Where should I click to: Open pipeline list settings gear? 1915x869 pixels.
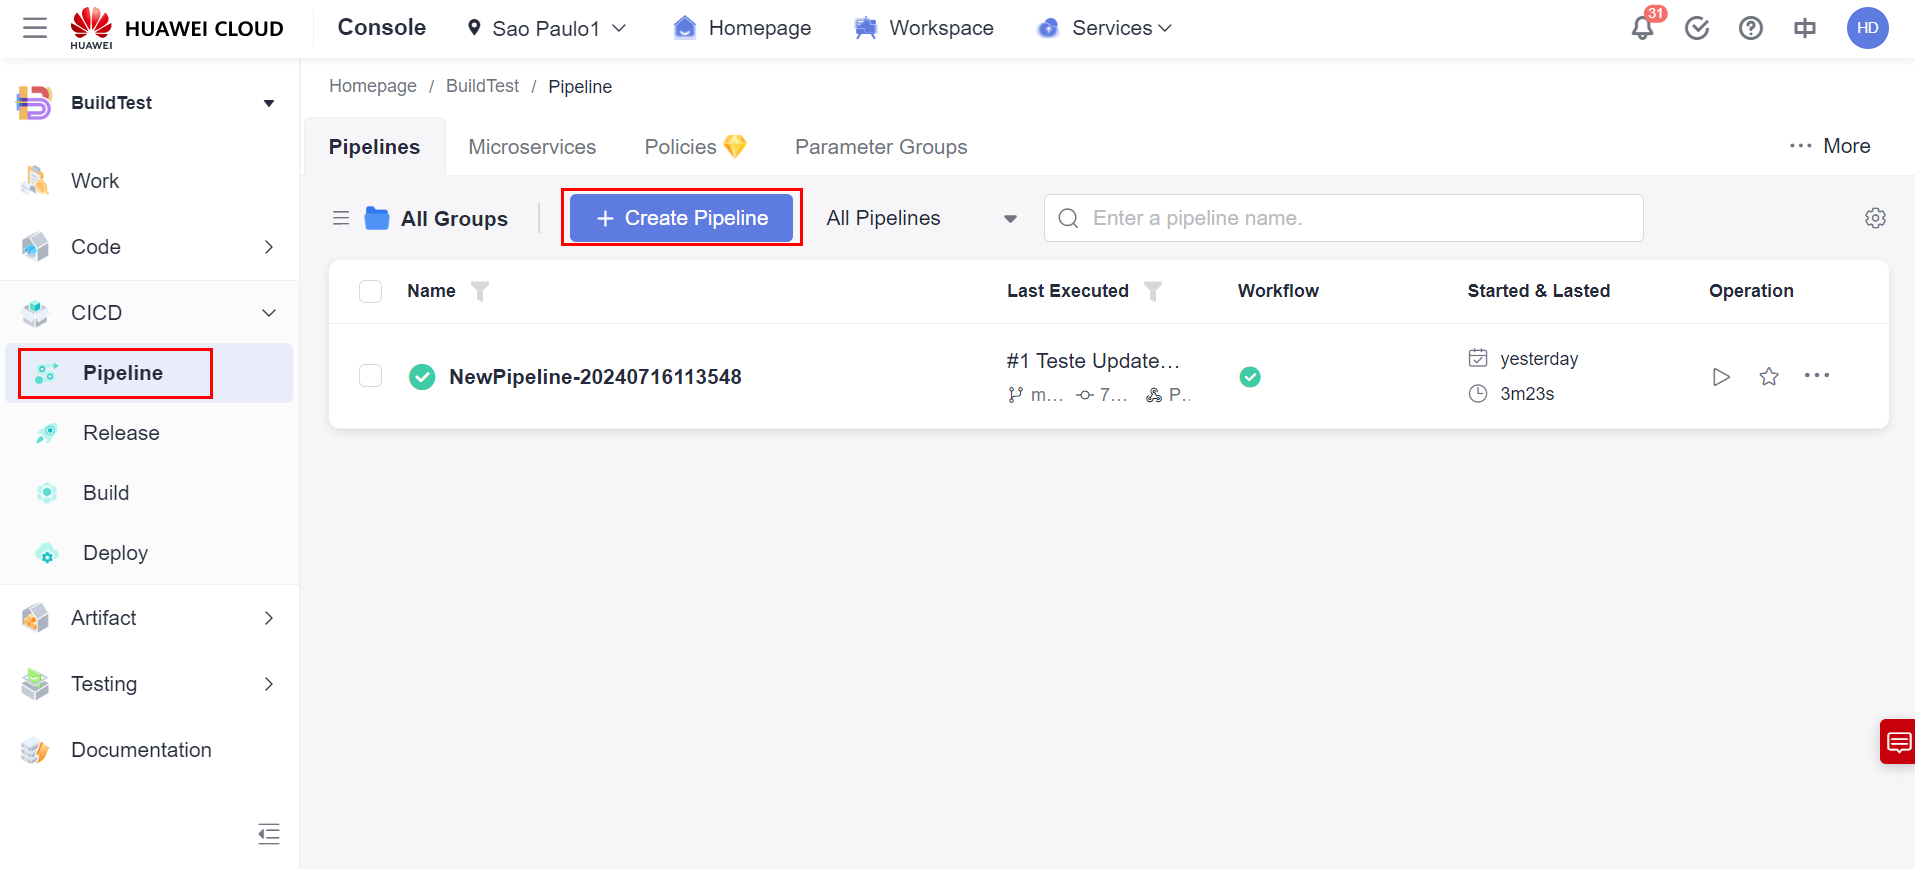coord(1875,218)
